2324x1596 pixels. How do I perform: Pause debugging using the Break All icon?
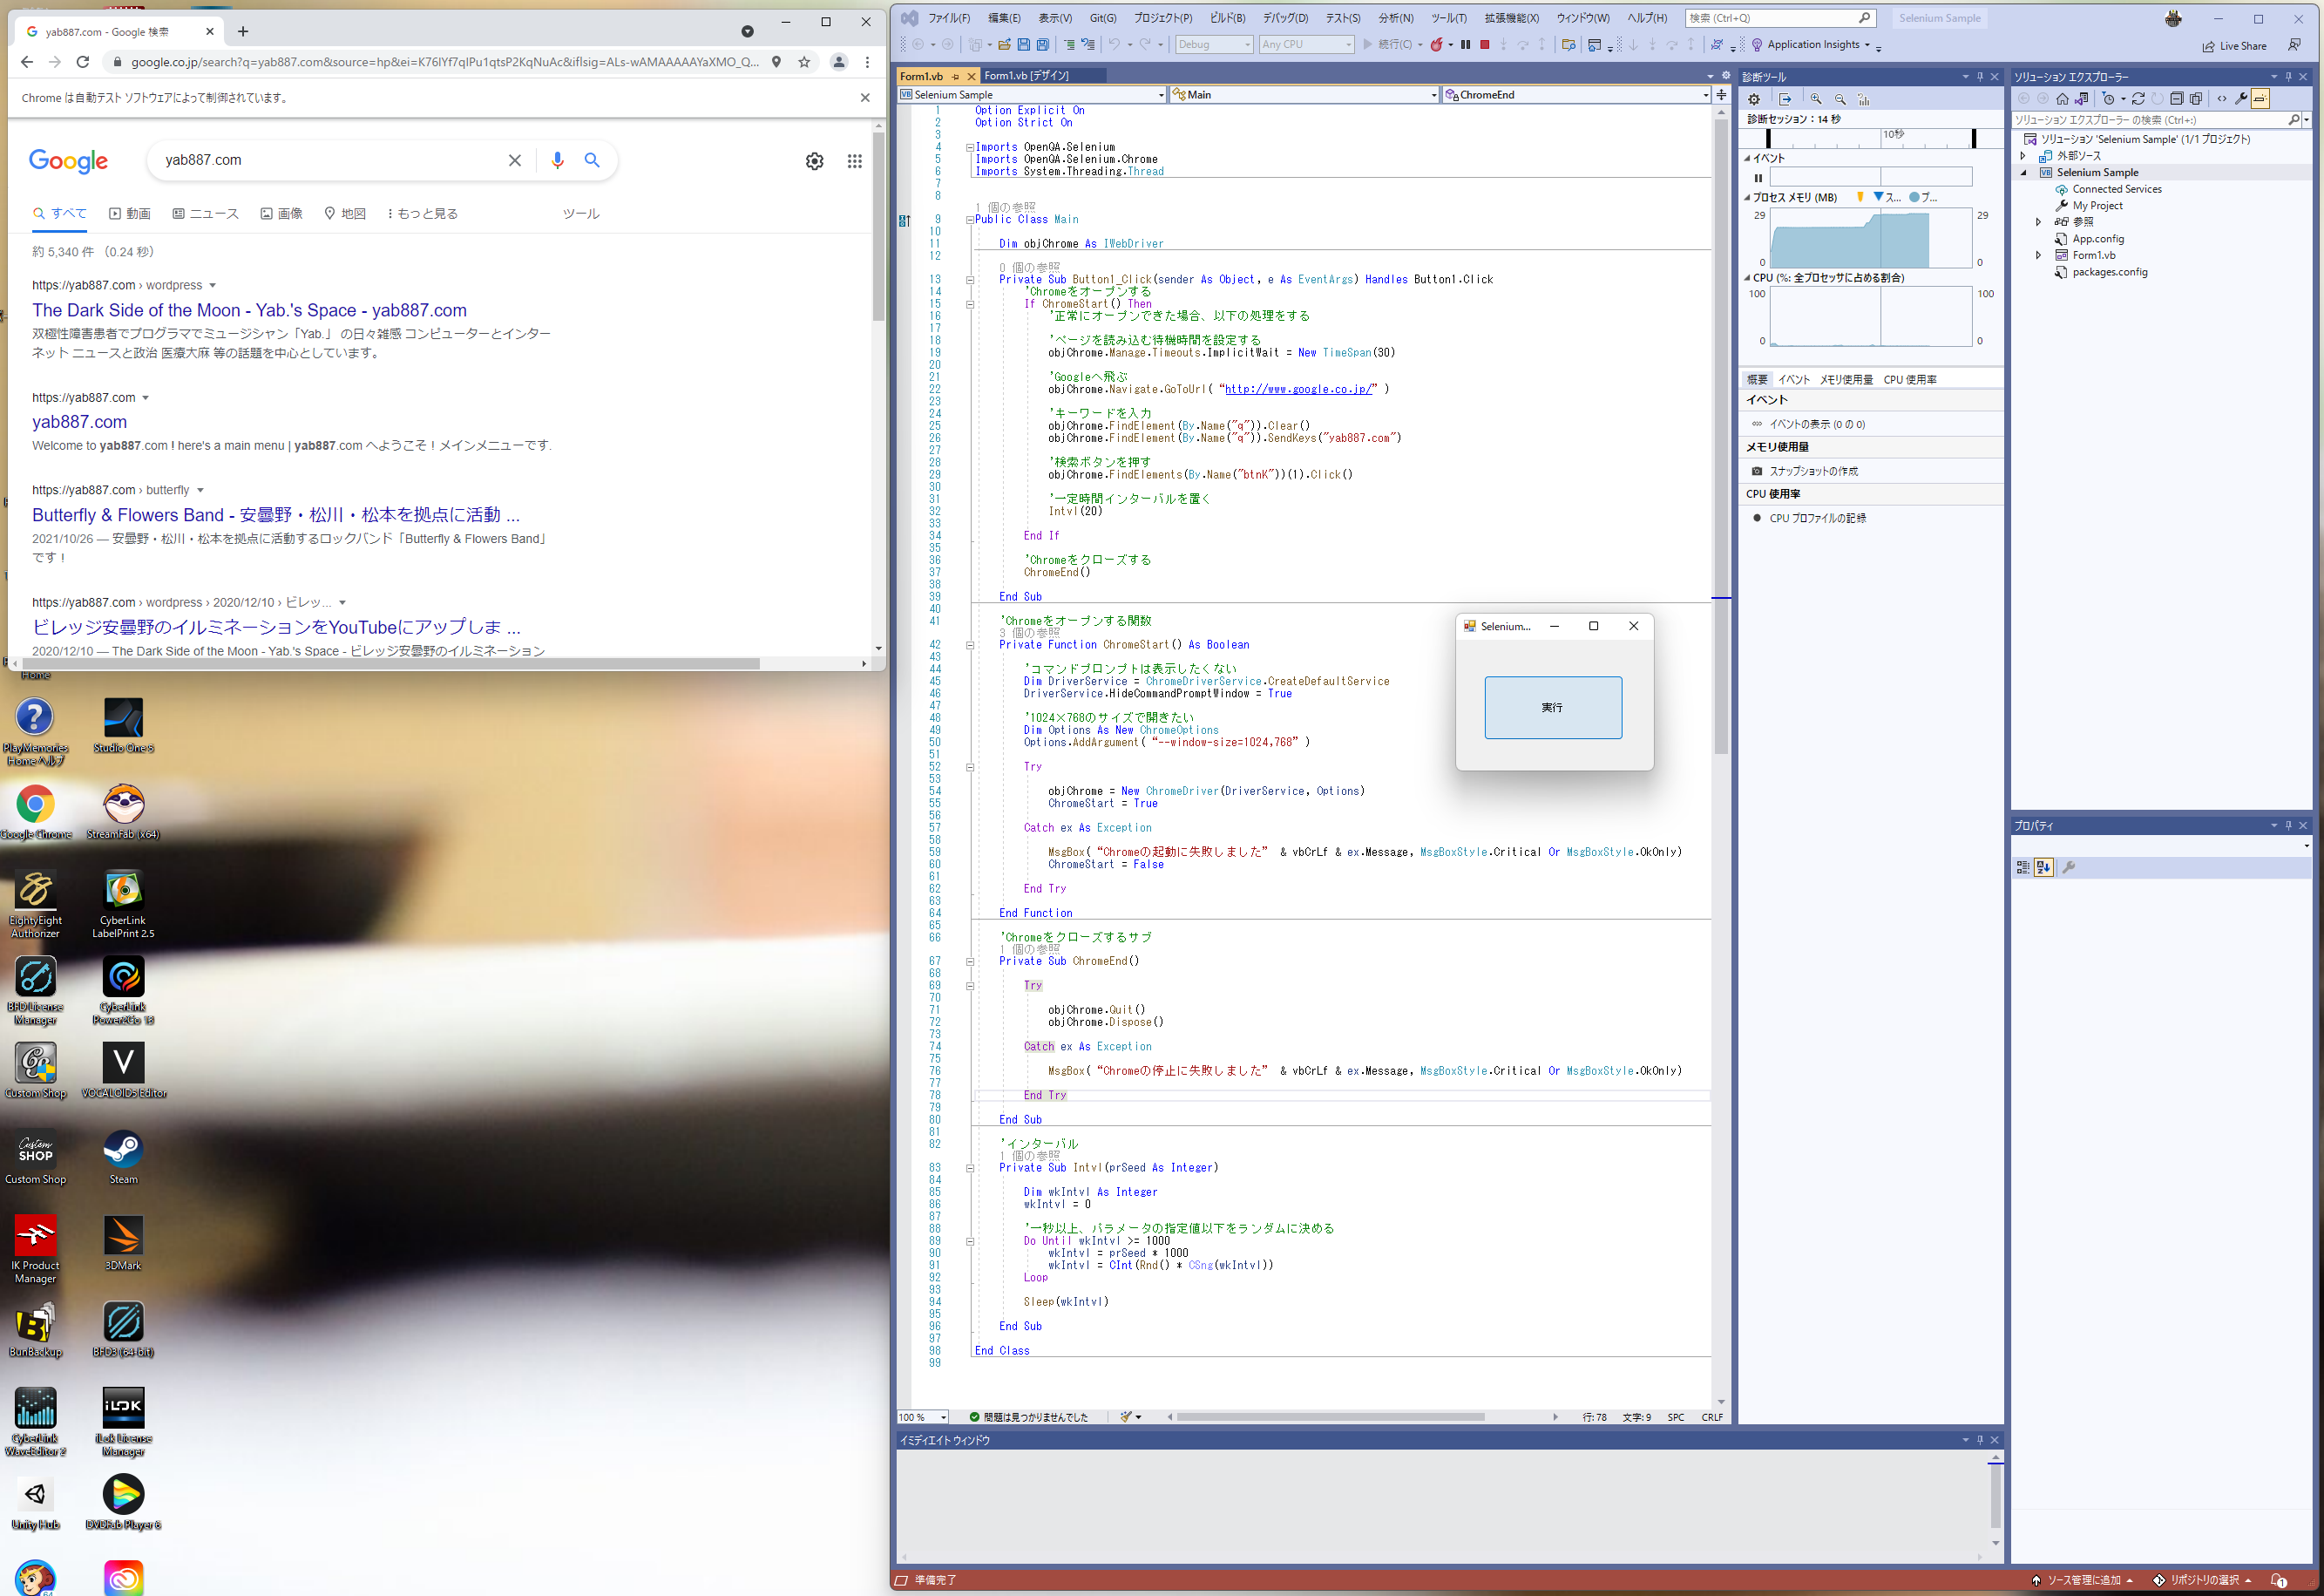(1466, 45)
